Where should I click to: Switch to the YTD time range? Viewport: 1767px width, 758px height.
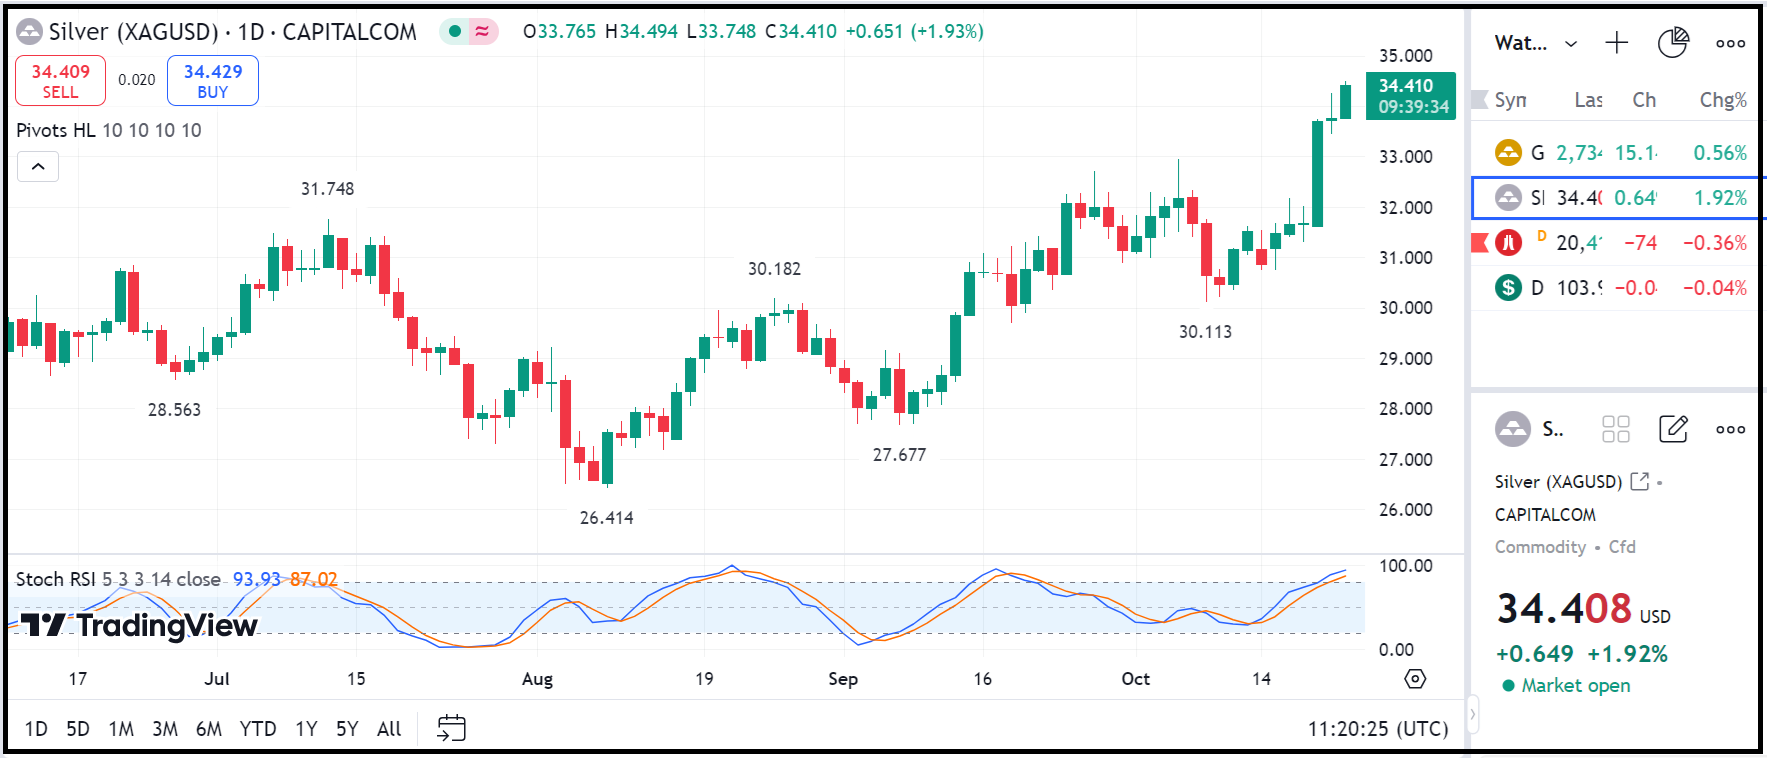tap(257, 729)
